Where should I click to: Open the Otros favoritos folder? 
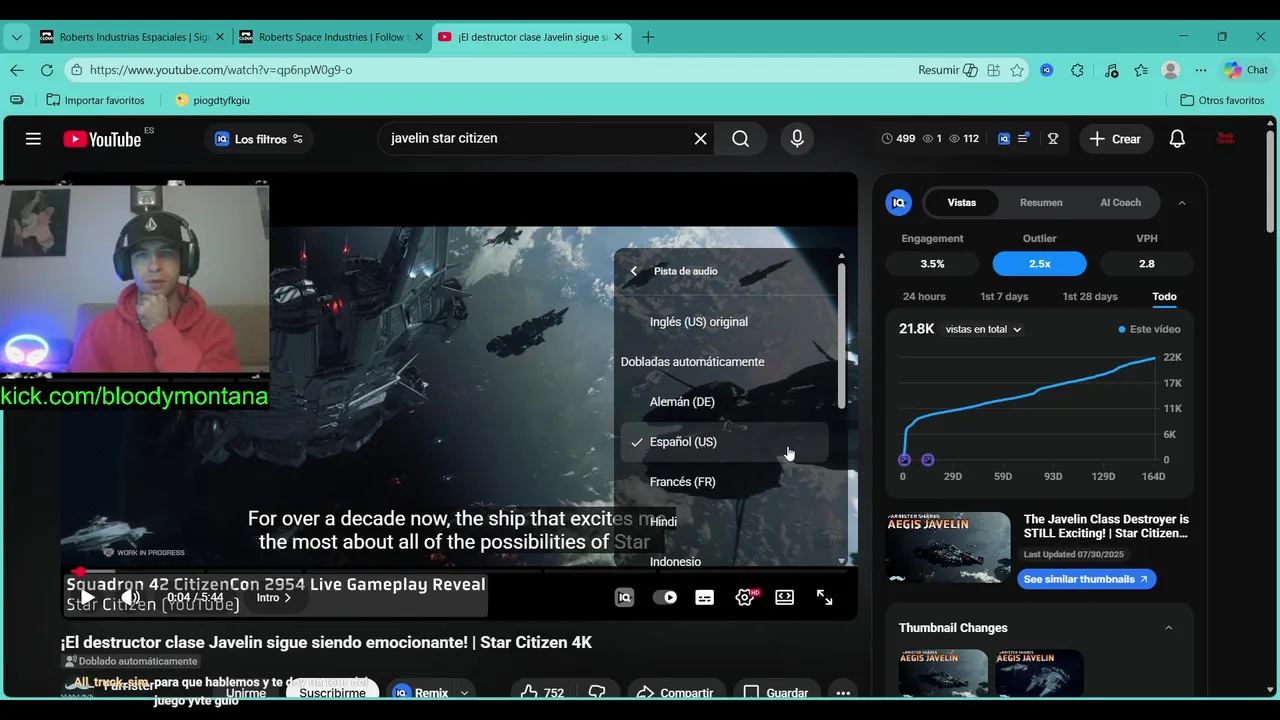1222,100
